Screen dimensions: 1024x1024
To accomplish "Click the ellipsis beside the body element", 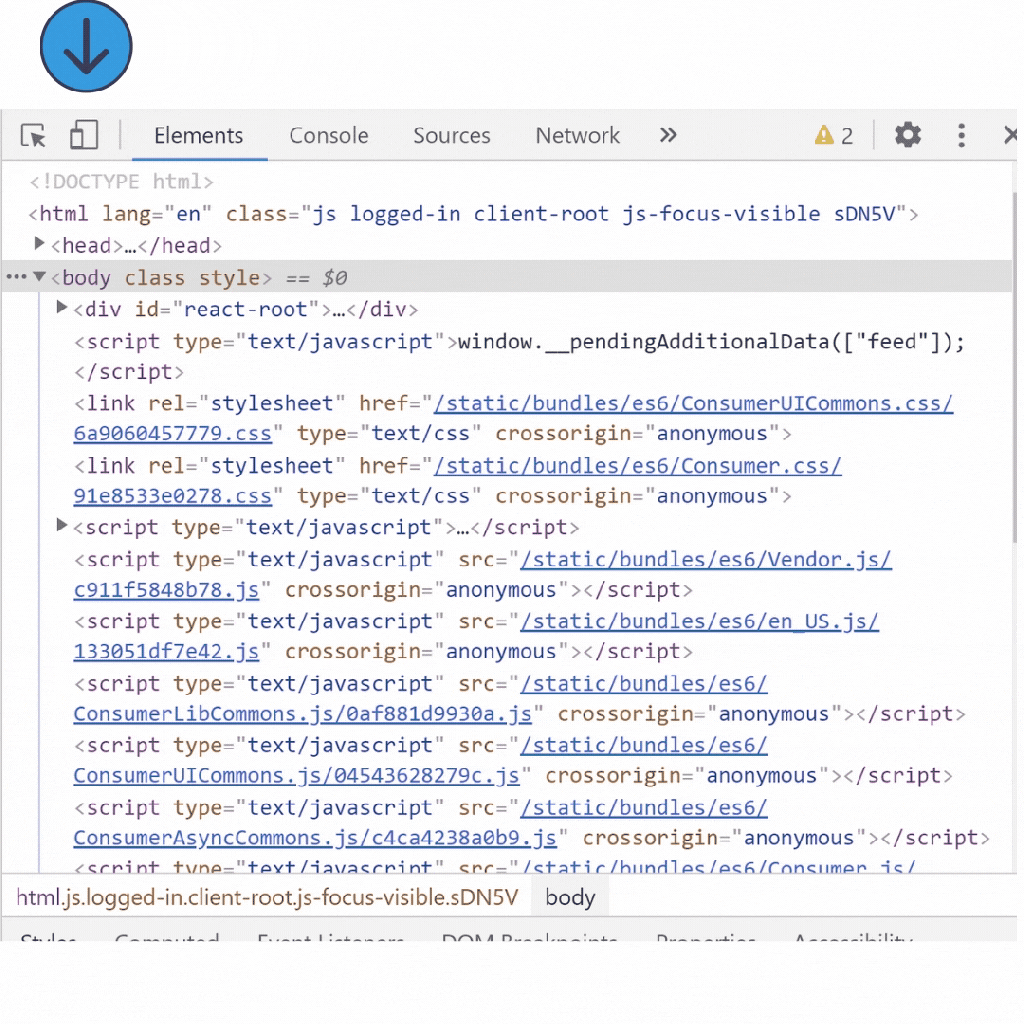I will click(x=16, y=277).
